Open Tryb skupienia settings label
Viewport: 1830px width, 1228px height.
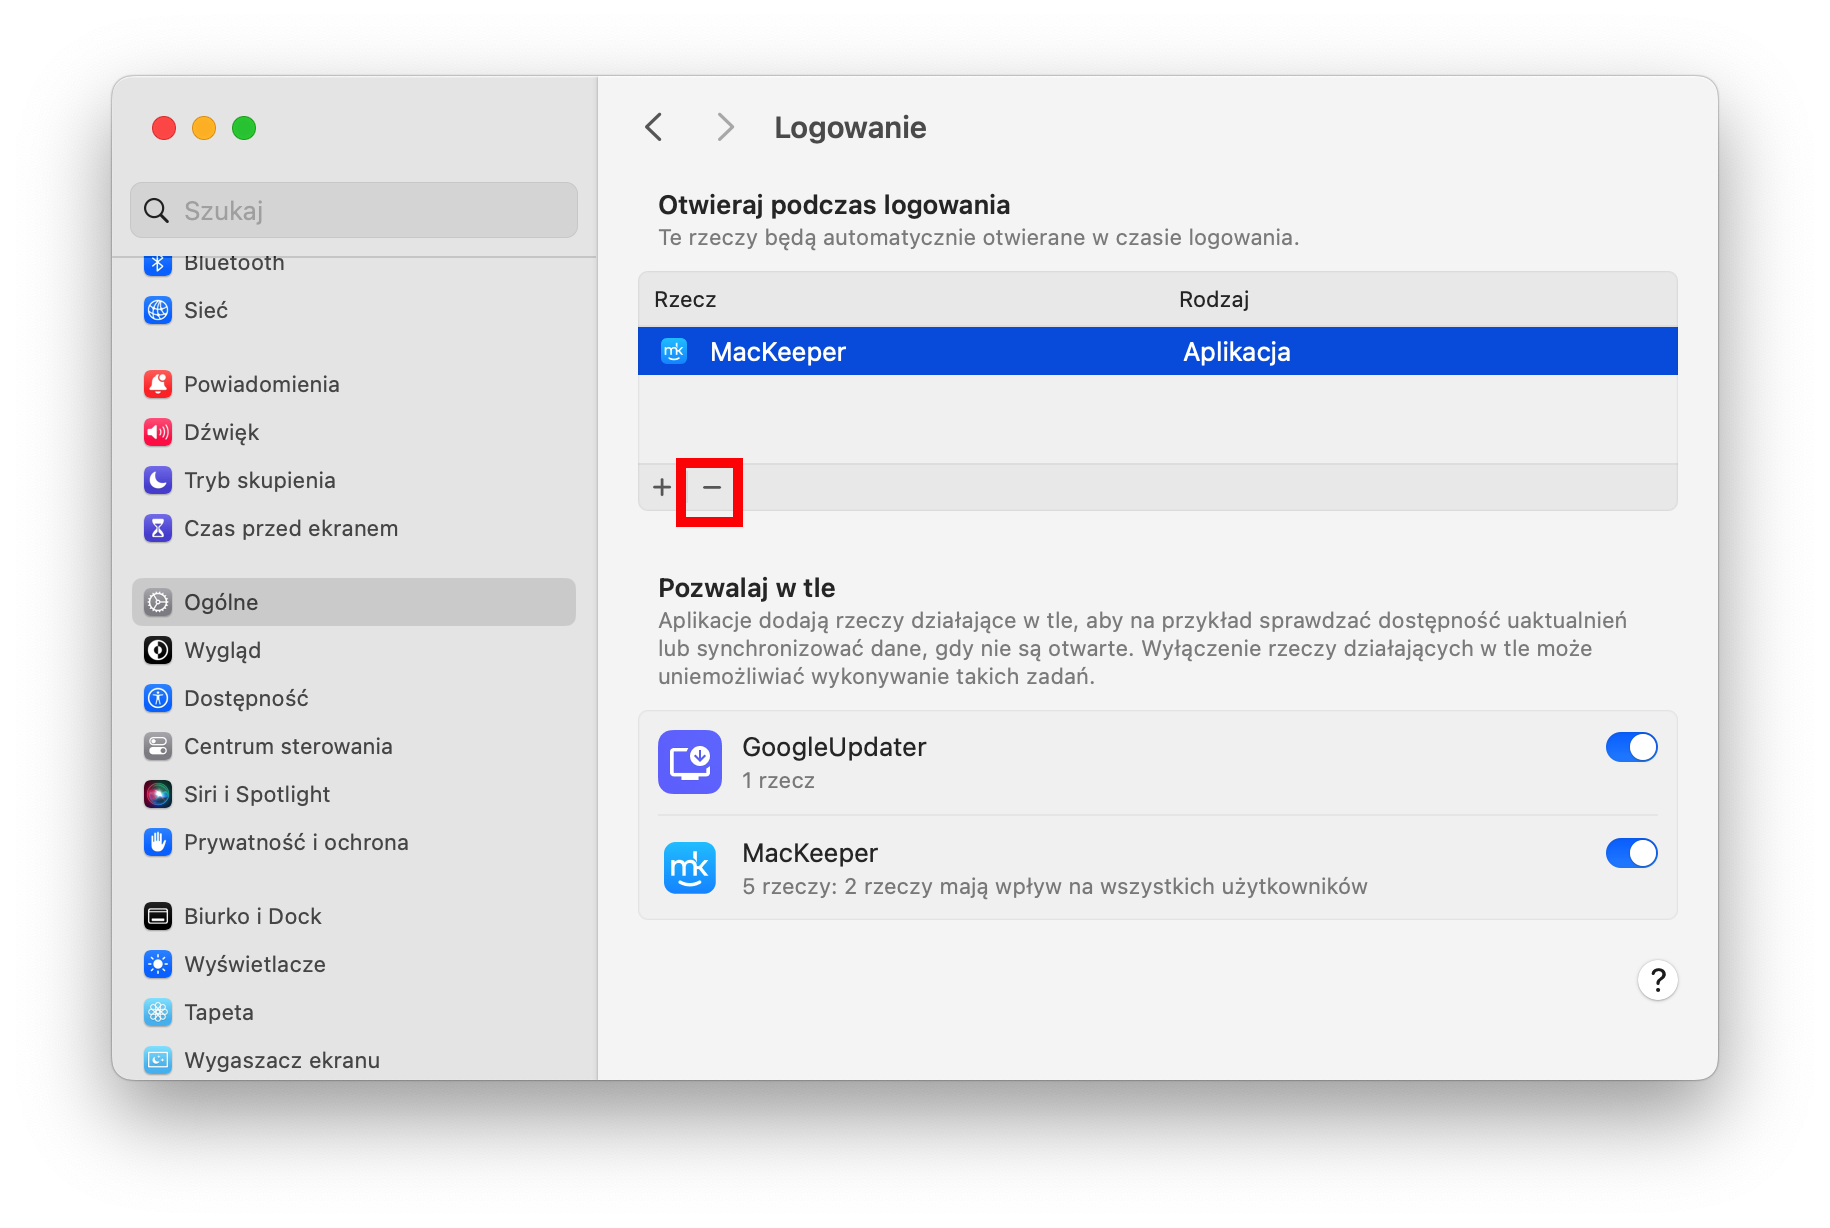[260, 480]
